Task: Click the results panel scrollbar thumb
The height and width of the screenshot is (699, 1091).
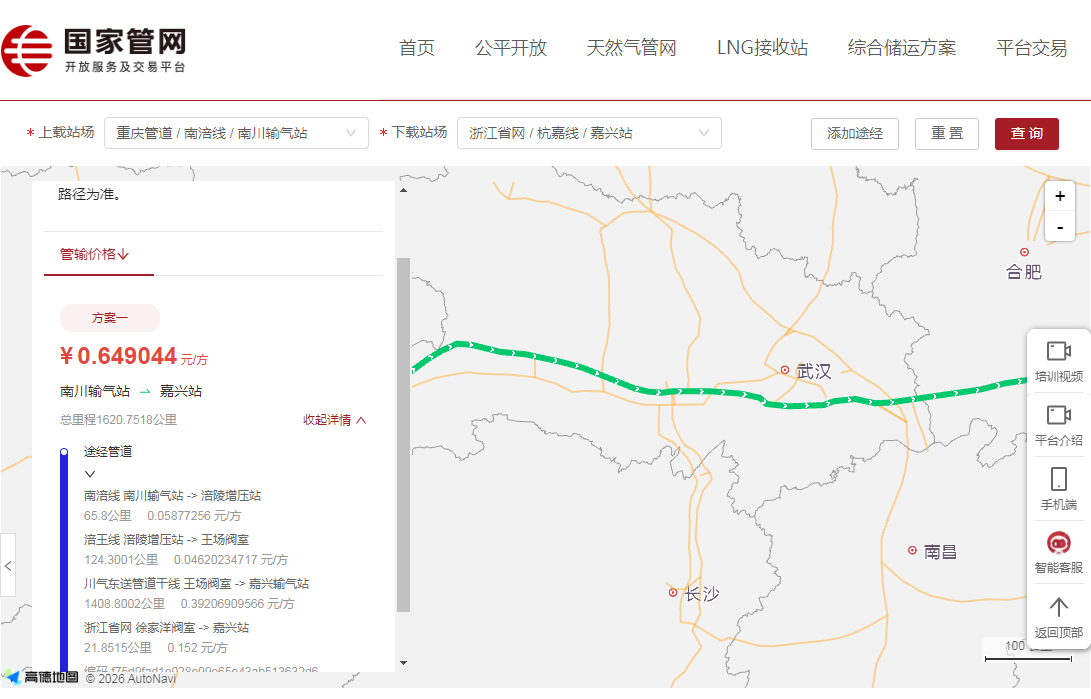Action: [x=403, y=433]
